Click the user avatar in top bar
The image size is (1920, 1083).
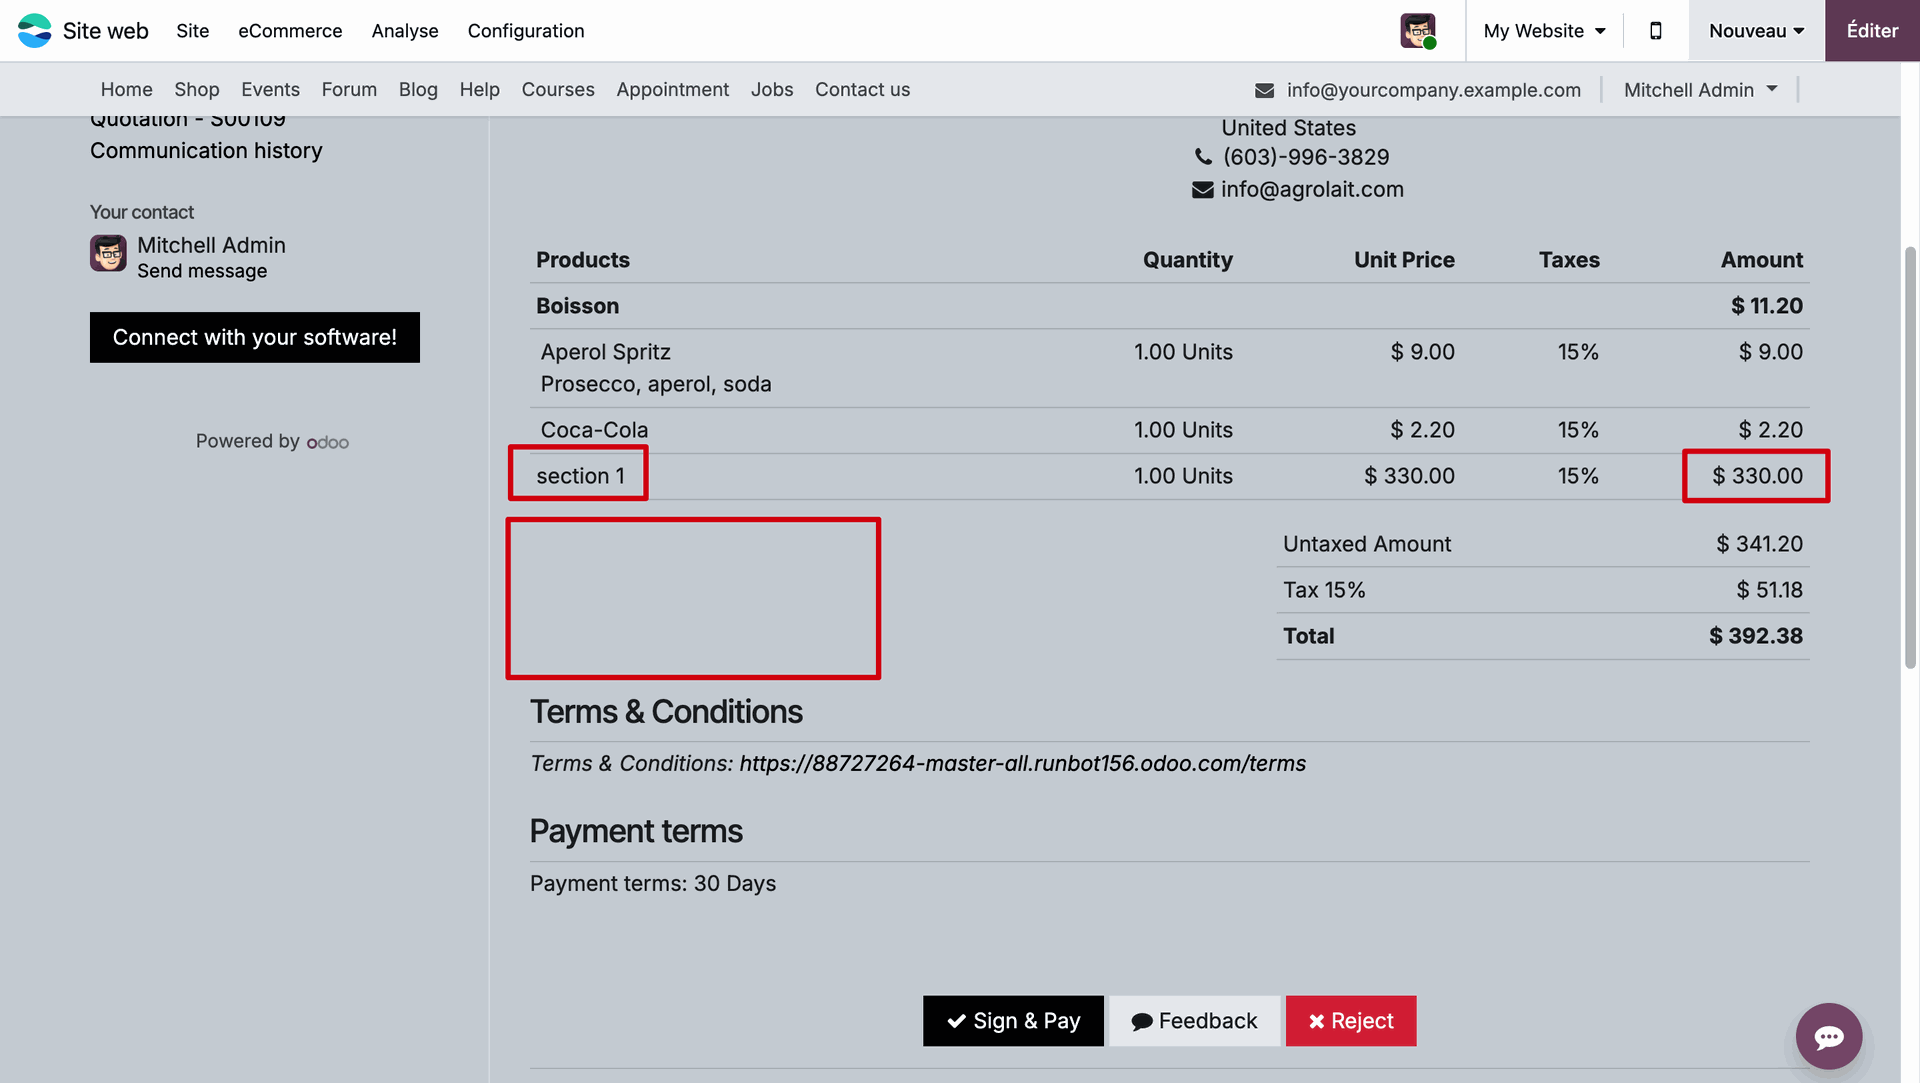[1417, 30]
